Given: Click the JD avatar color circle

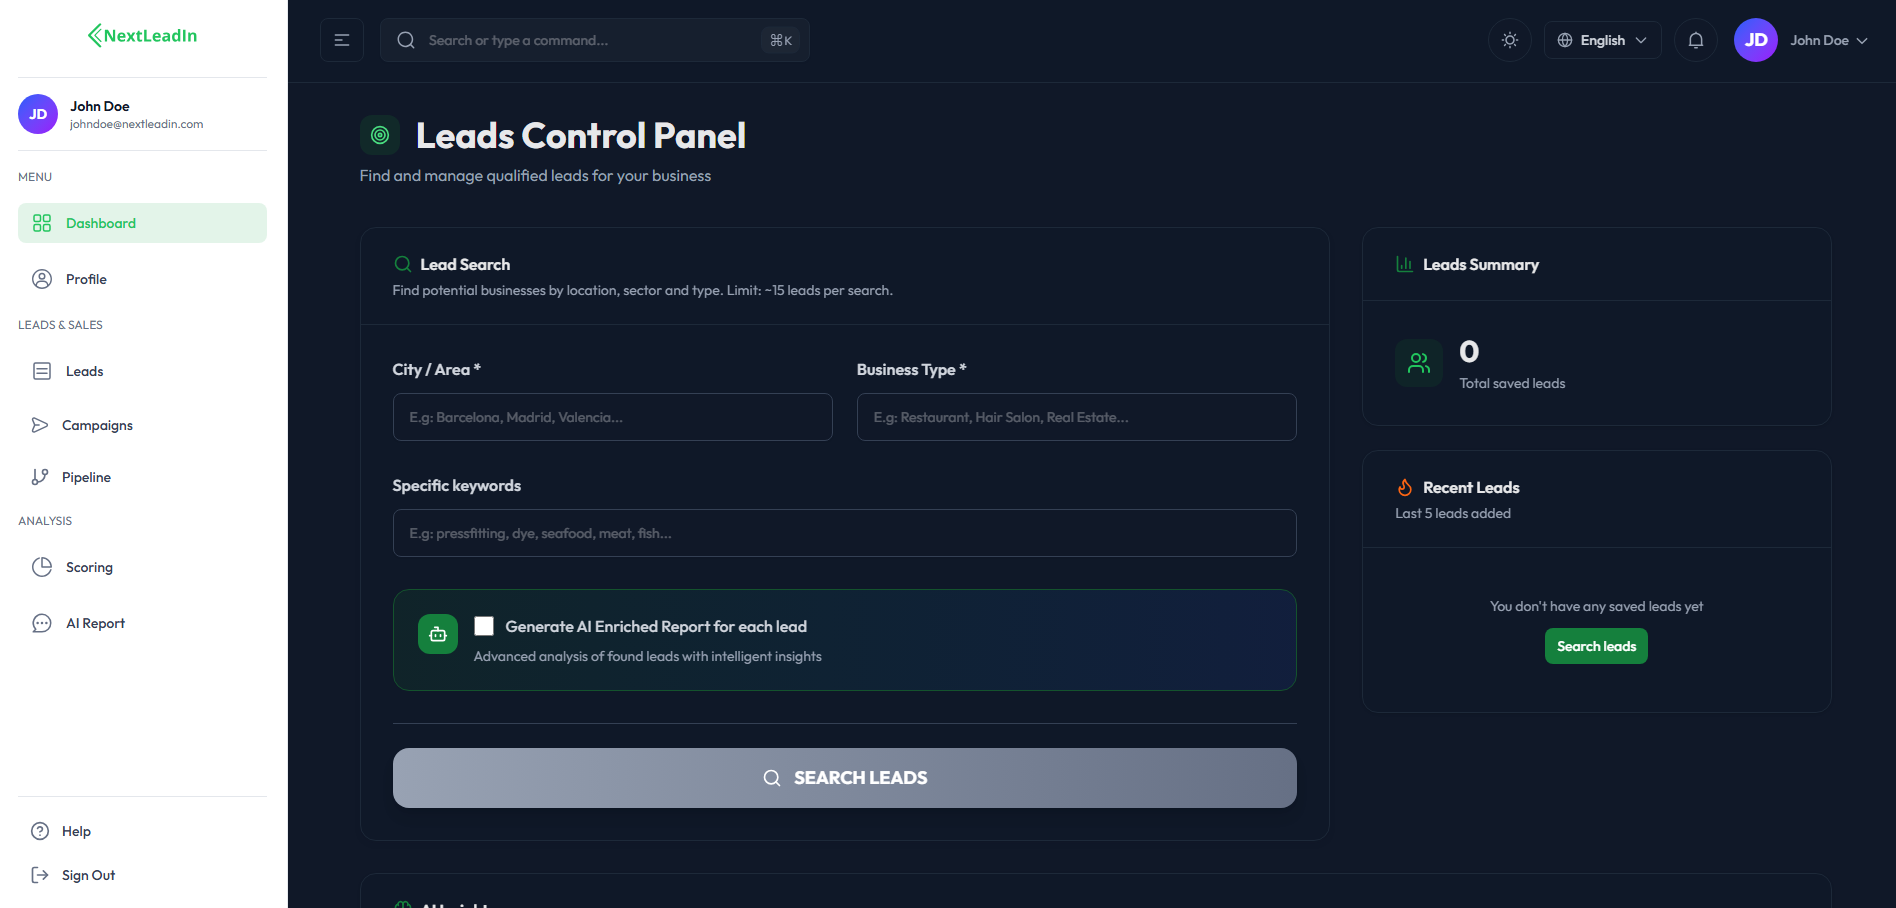Looking at the screenshot, I should [1755, 40].
